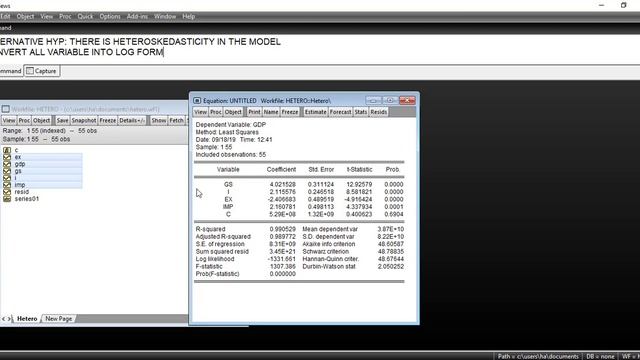The image size is (640, 360).
Task: Click Name in the Equation window toolbar
Action: click(271, 112)
